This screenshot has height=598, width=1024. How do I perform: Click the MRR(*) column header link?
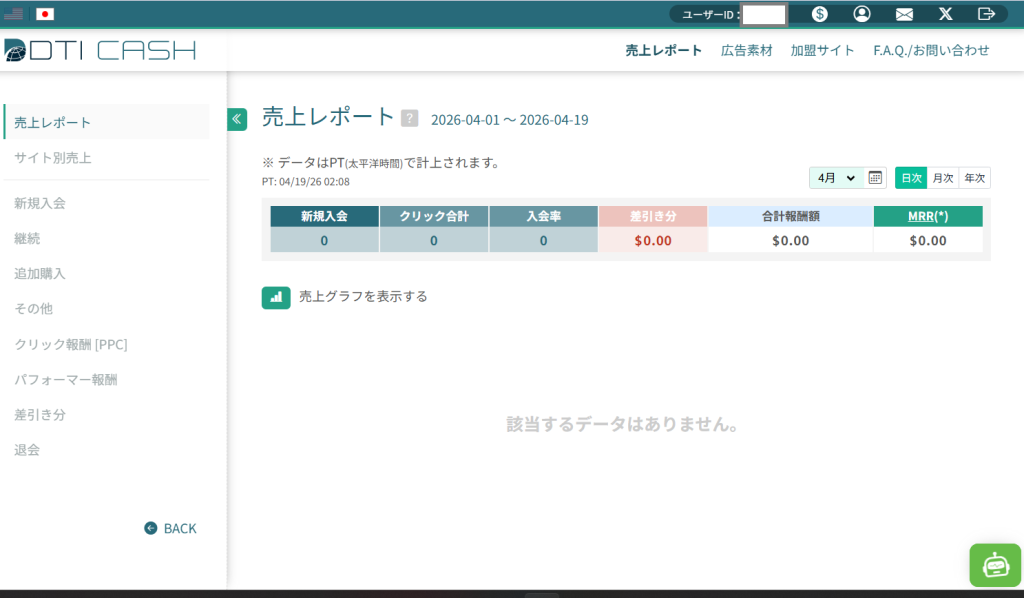[x=927, y=216]
